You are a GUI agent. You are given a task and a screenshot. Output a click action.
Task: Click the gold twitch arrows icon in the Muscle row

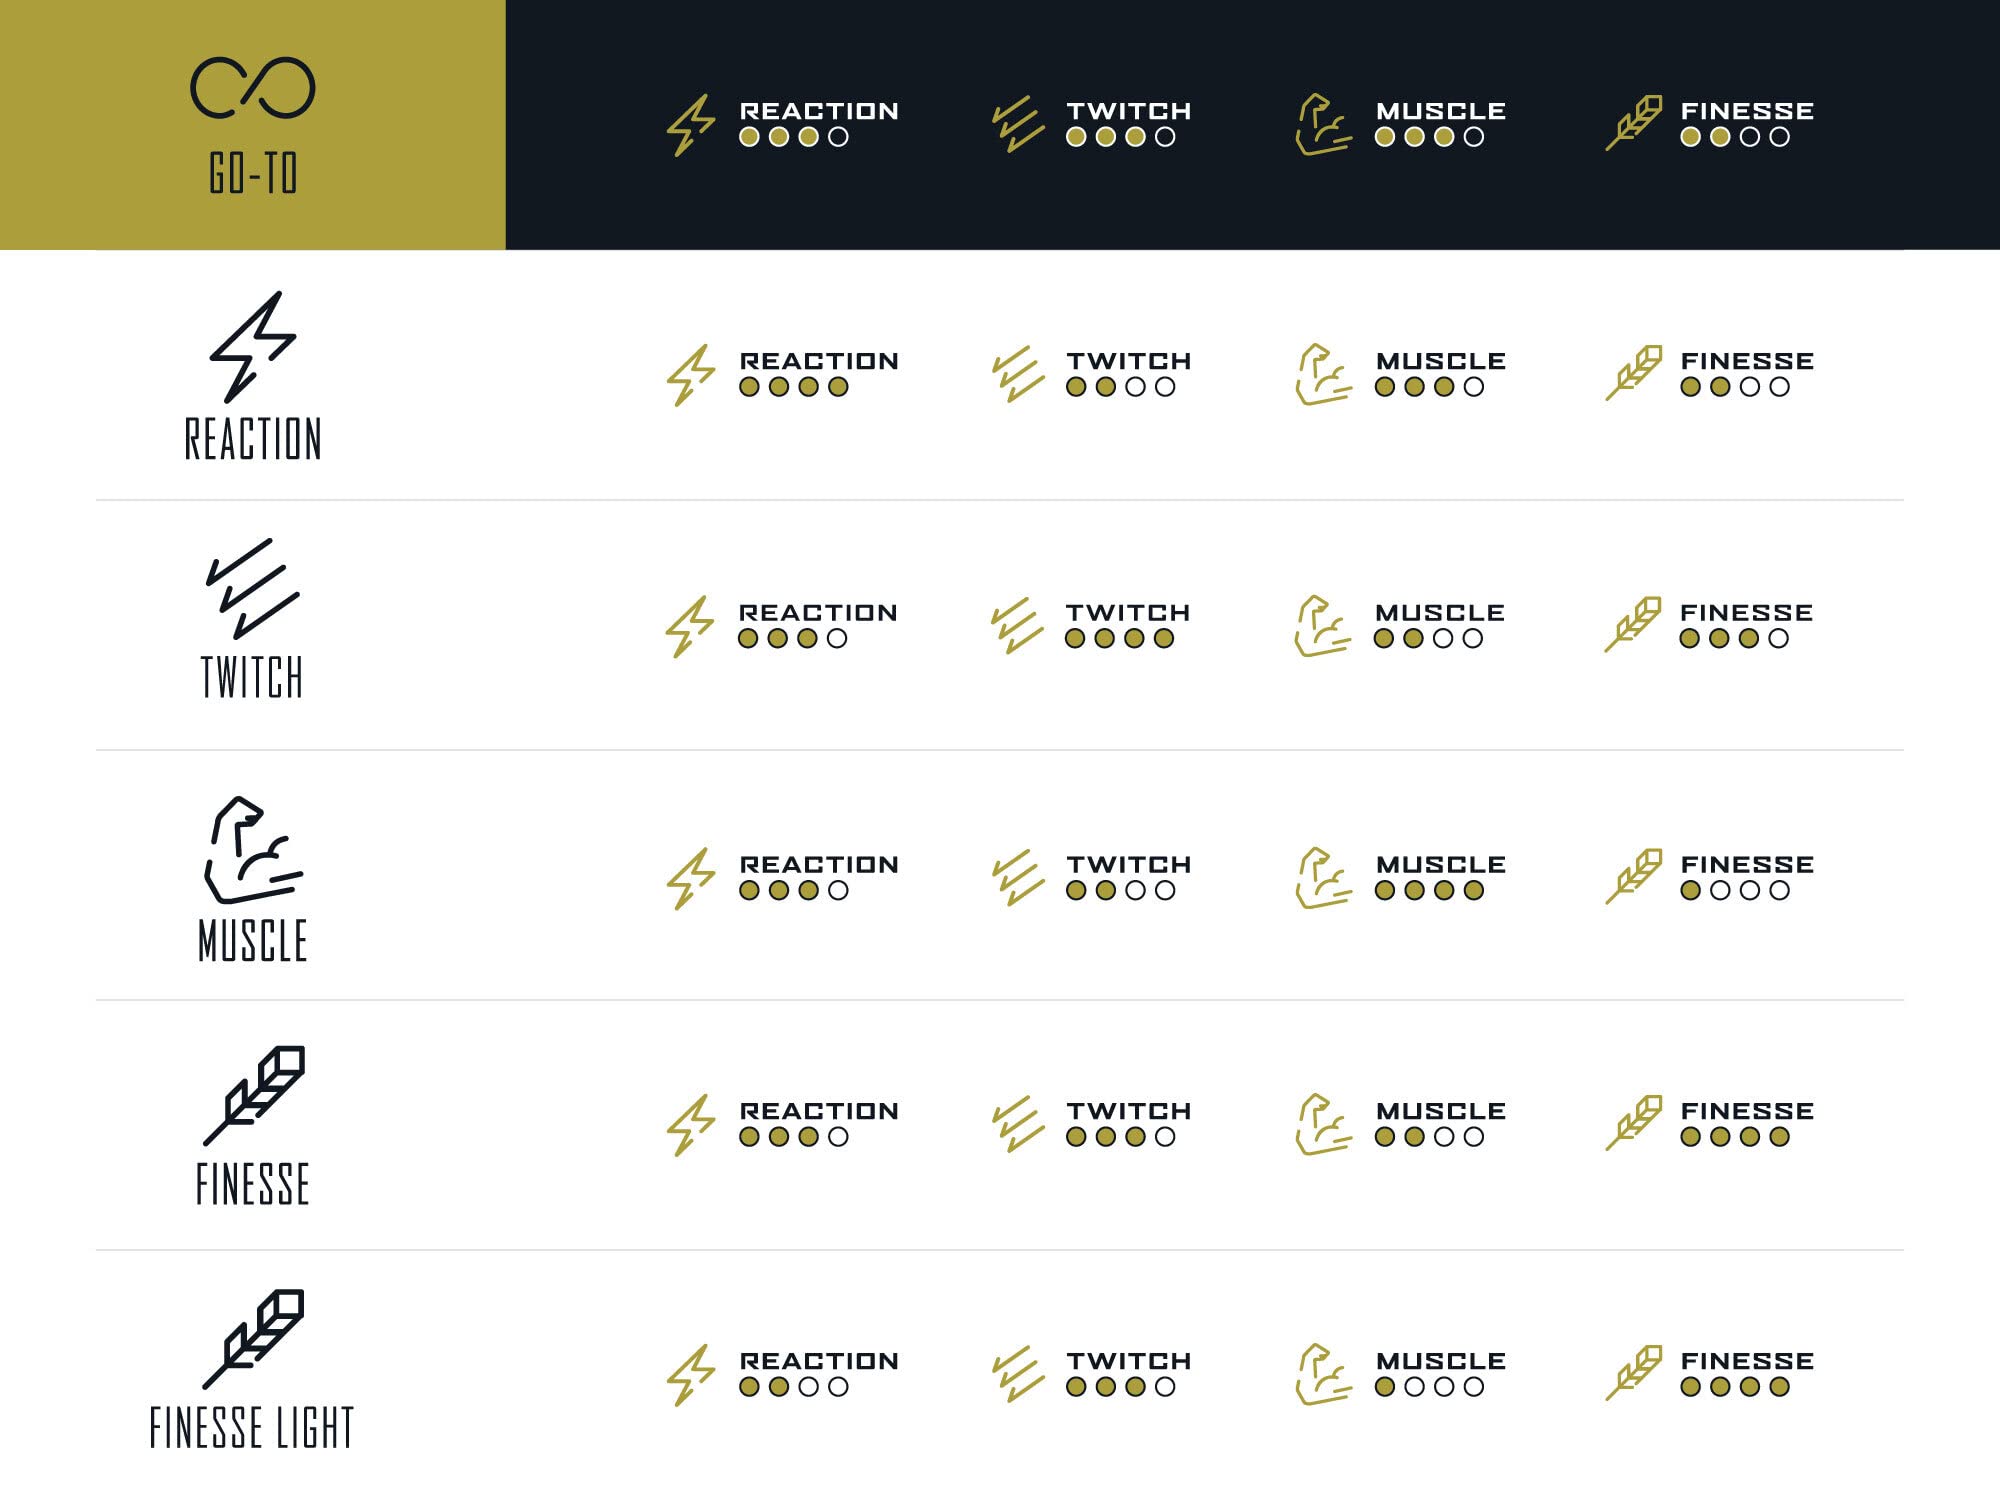pyautogui.click(x=1018, y=878)
